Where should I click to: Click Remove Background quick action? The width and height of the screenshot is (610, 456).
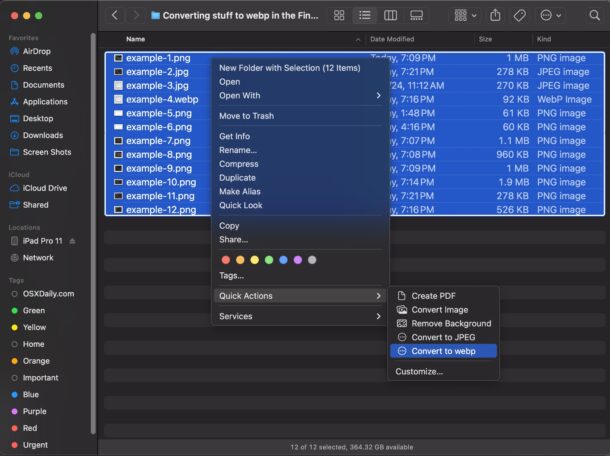click(451, 324)
